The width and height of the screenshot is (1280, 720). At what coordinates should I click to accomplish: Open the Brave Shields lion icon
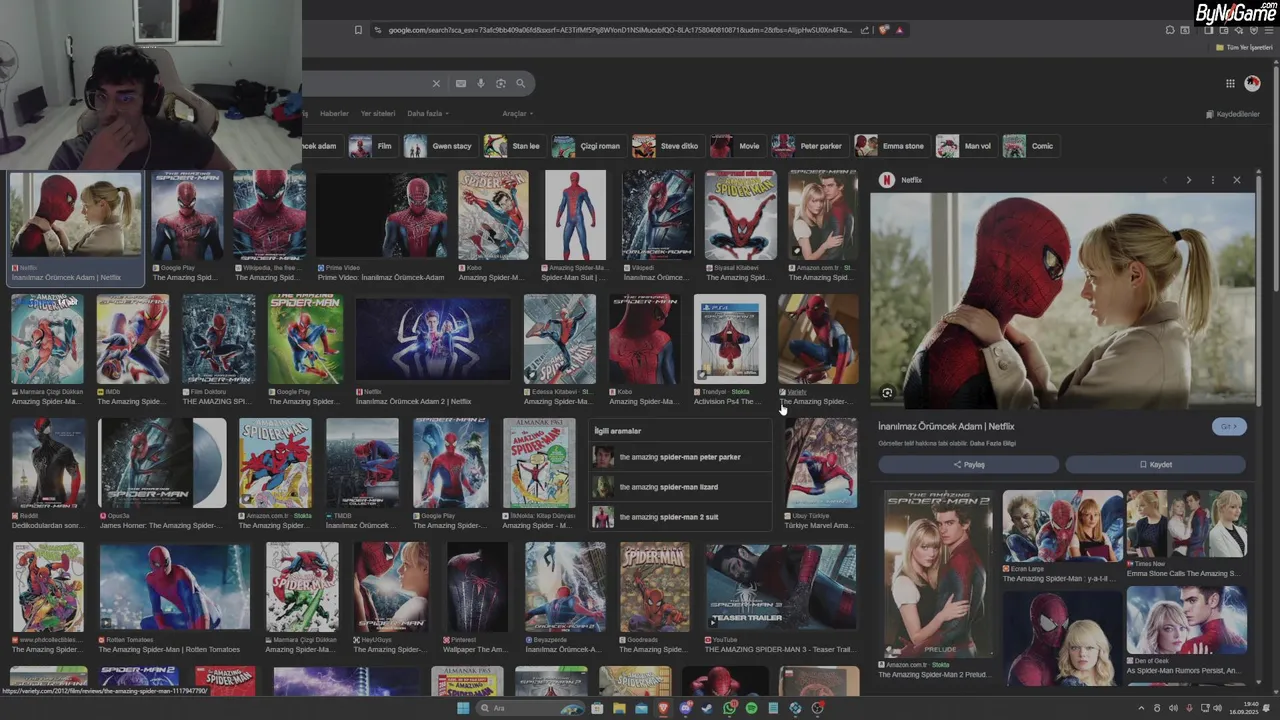click(x=884, y=30)
